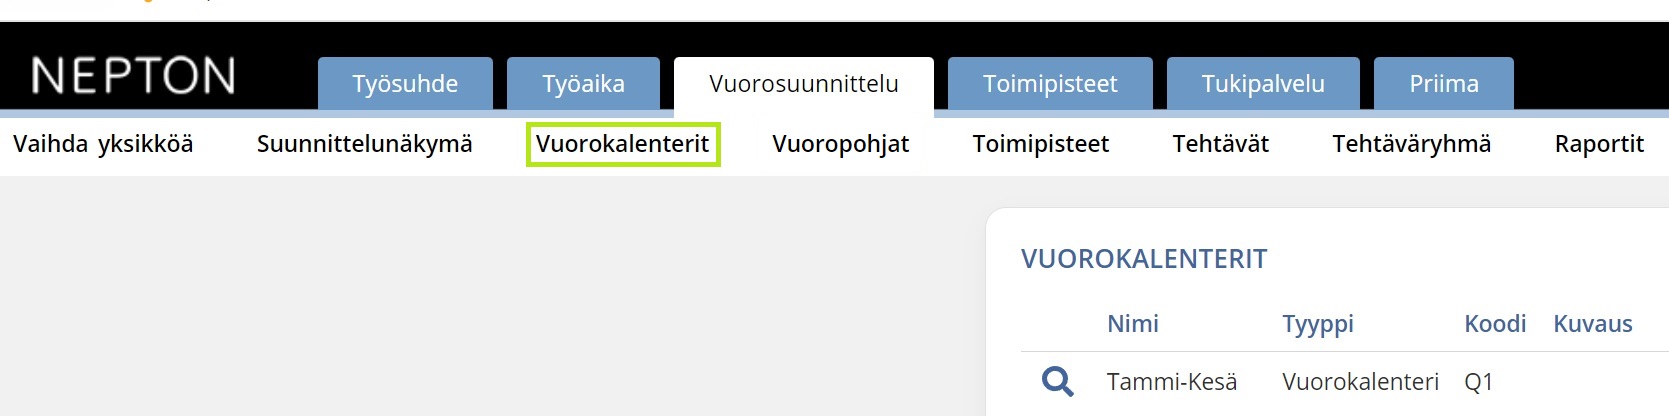This screenshot has height=416, width=1669.
Task: Open the blue Toimipisteet top tab
Action: [1050, 84]
